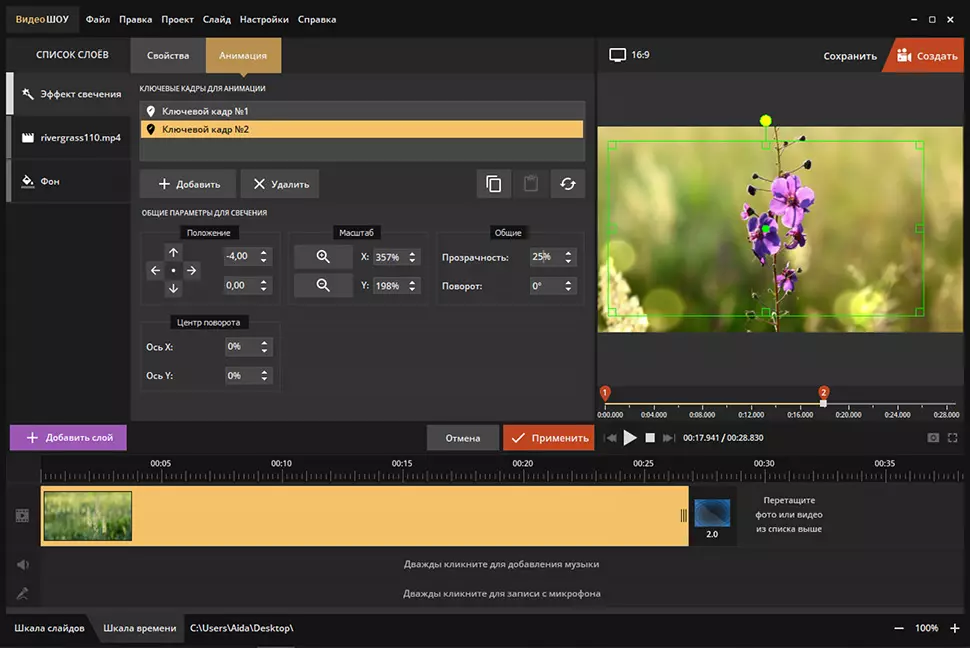This screenshot has height=648, width=970.
Task: Switch to the Свойства tab
Action: (x=168, y=55)
